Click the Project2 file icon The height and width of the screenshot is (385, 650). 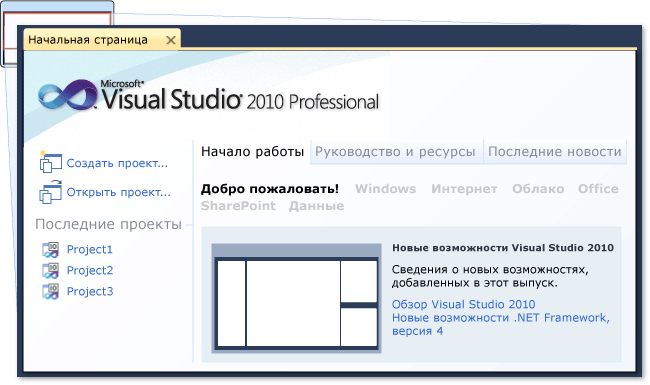coord(51,271)
